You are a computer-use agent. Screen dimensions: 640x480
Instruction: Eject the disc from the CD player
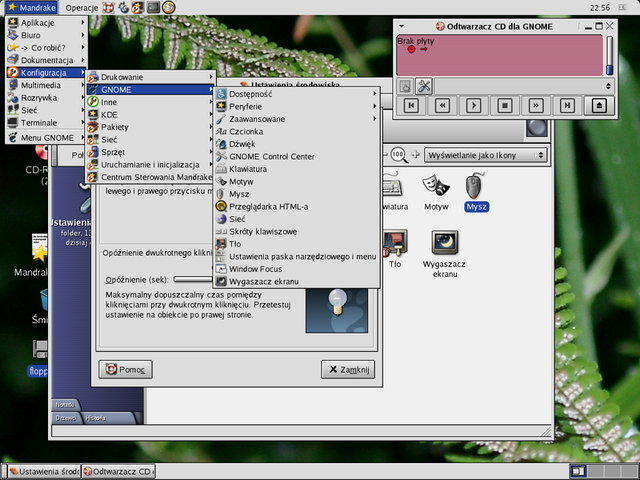pos(599,106)
